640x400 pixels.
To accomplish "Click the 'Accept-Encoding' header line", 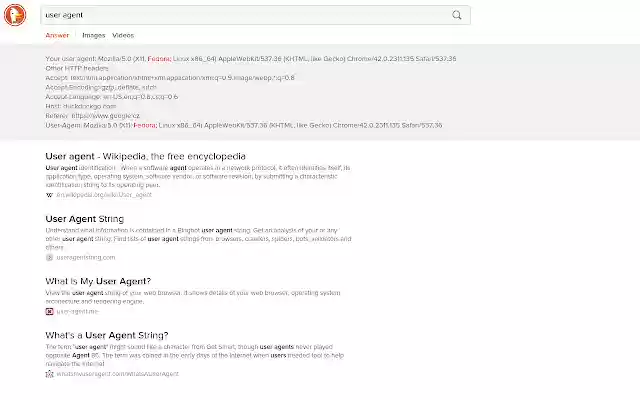I will pos(101,87).
